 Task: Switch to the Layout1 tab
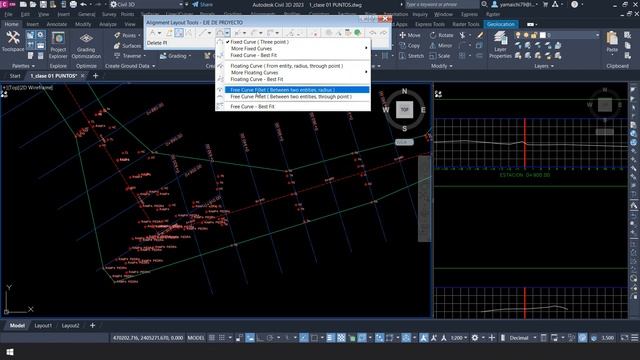(x=43, y=326)
